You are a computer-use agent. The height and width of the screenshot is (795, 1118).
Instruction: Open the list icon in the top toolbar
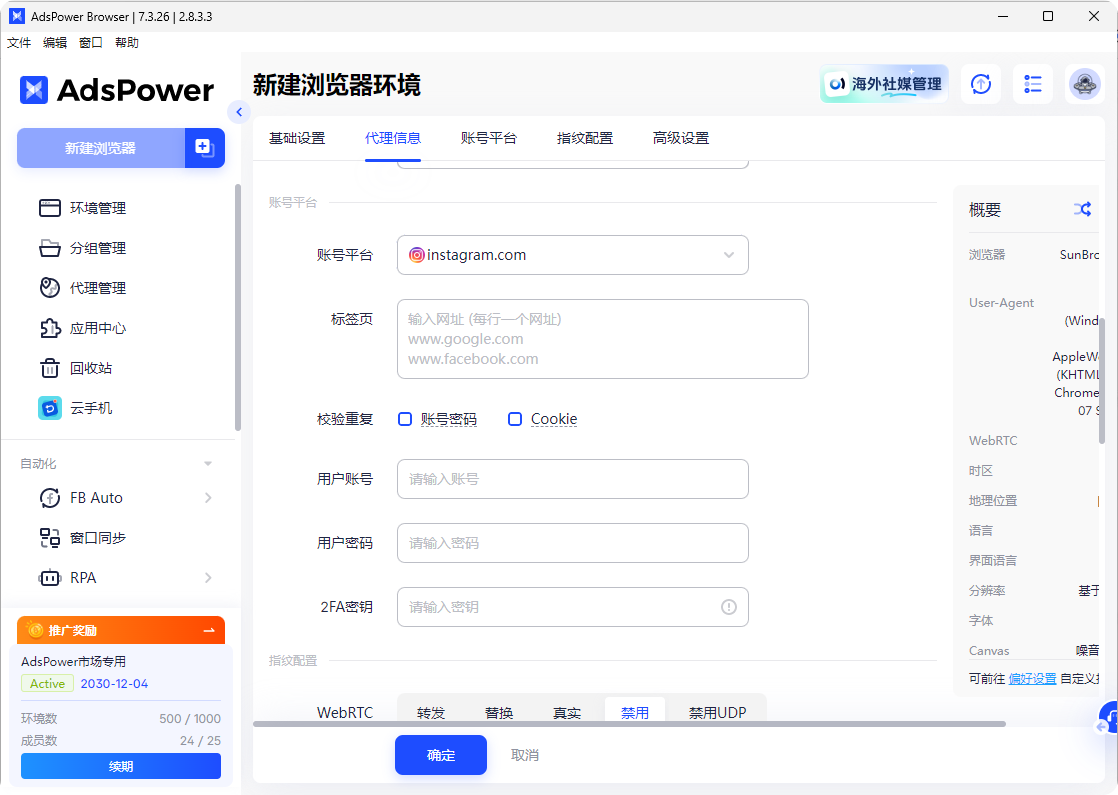pos(1033,84)
